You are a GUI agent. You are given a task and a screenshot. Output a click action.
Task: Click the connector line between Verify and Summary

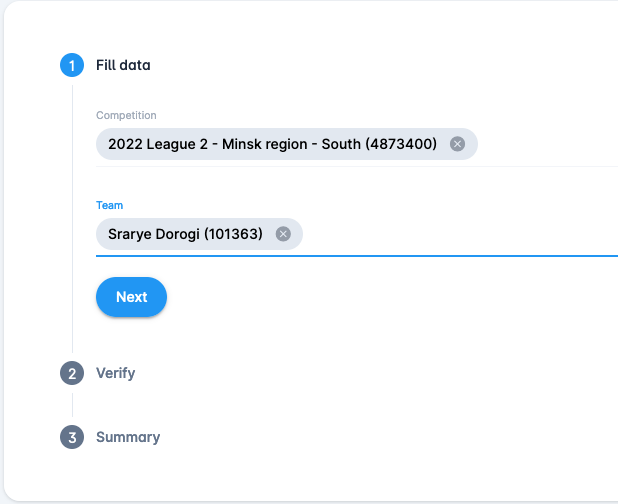tap(72, 405)
